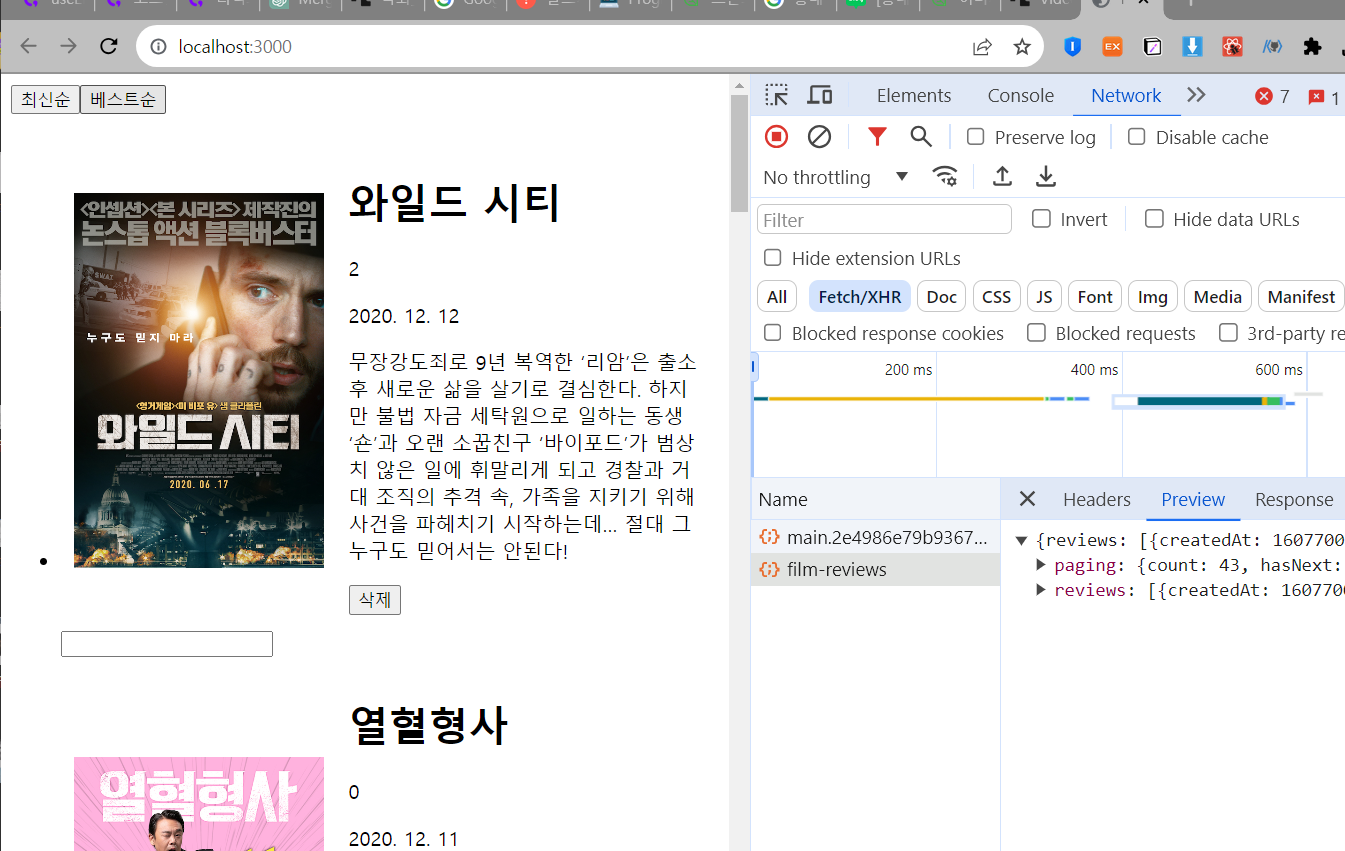
Task: Open the blue shield password manager extension
Action: (1072, 46)
